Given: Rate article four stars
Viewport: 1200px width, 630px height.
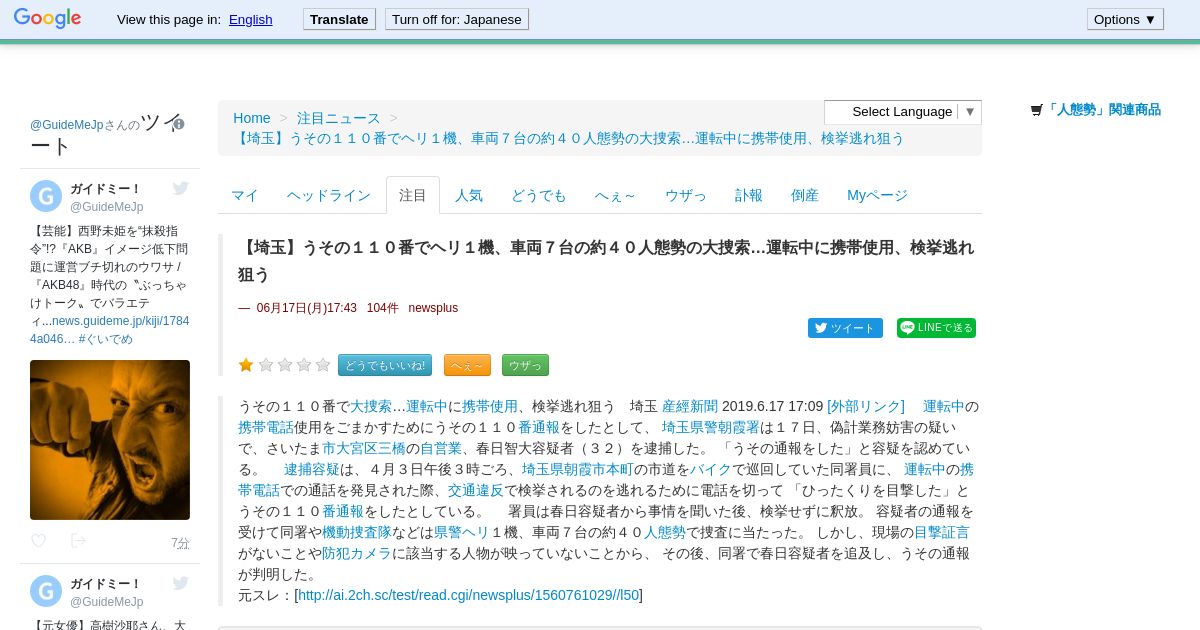Looking at the screenshot, I should point(304,365).
